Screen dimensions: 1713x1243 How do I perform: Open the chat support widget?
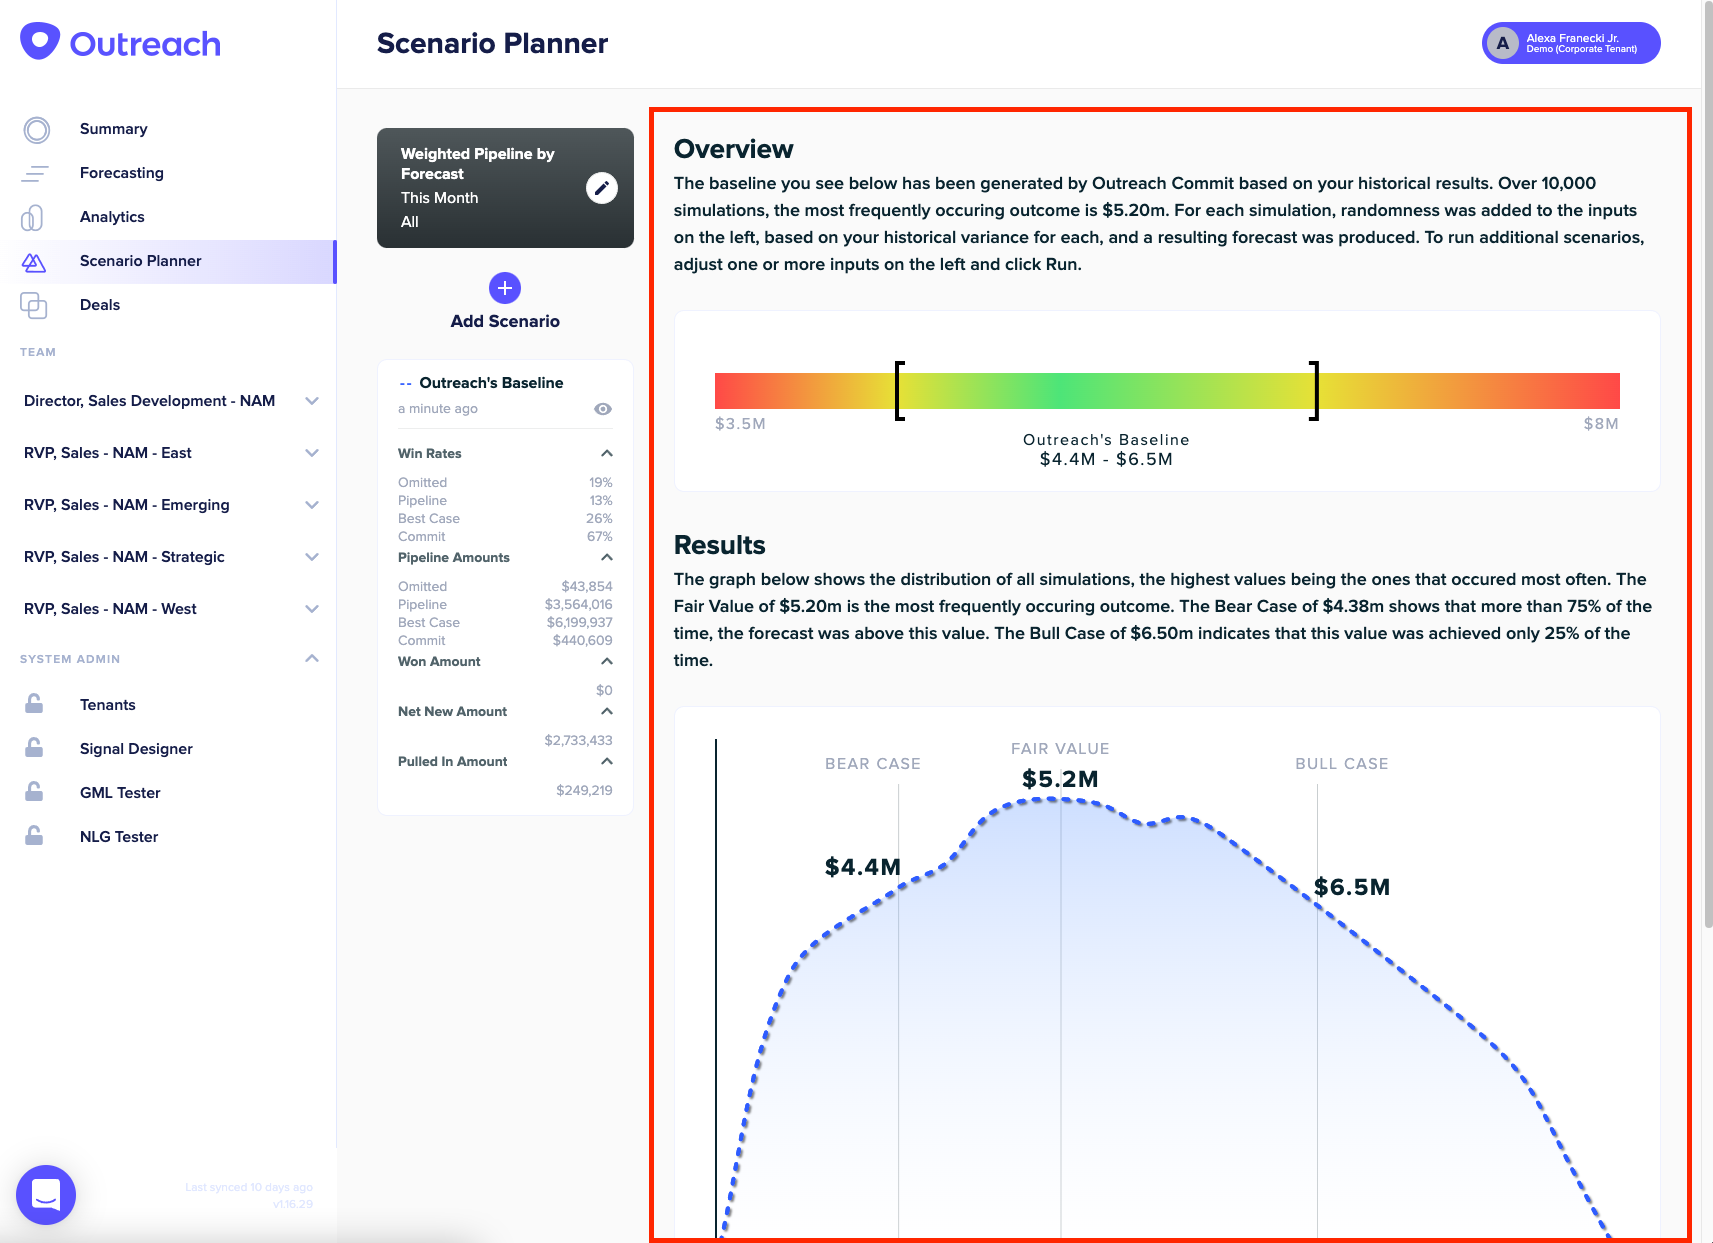pyautogui.click(x=46, y=1195)
